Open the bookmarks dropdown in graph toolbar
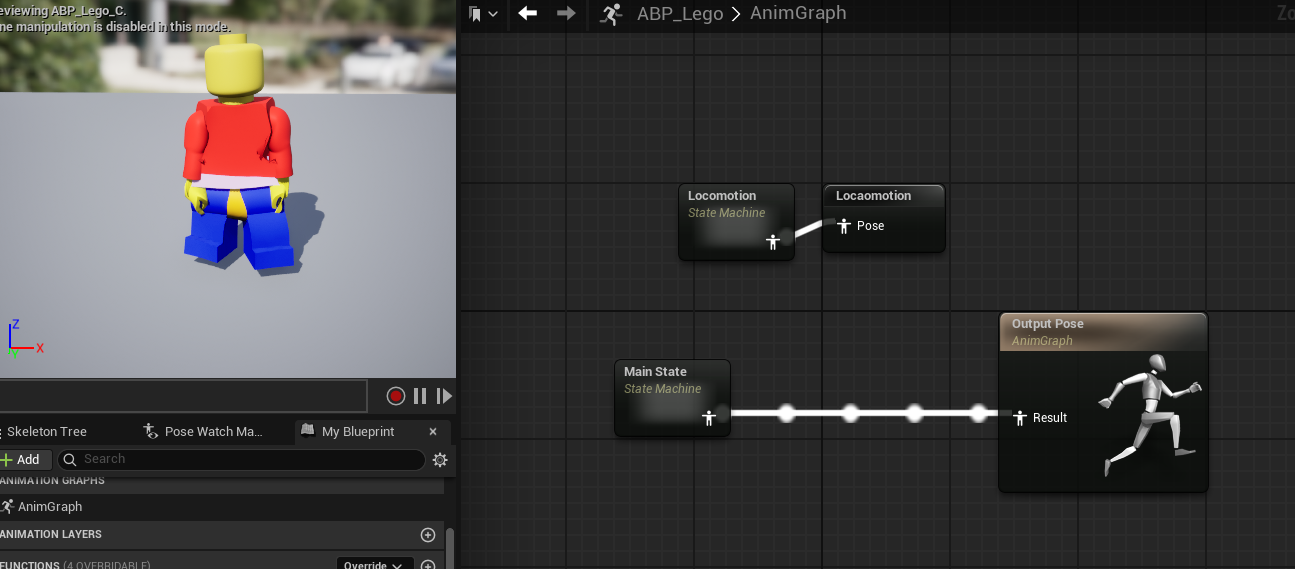This screenshot has width=1295, height=569. 483,14
